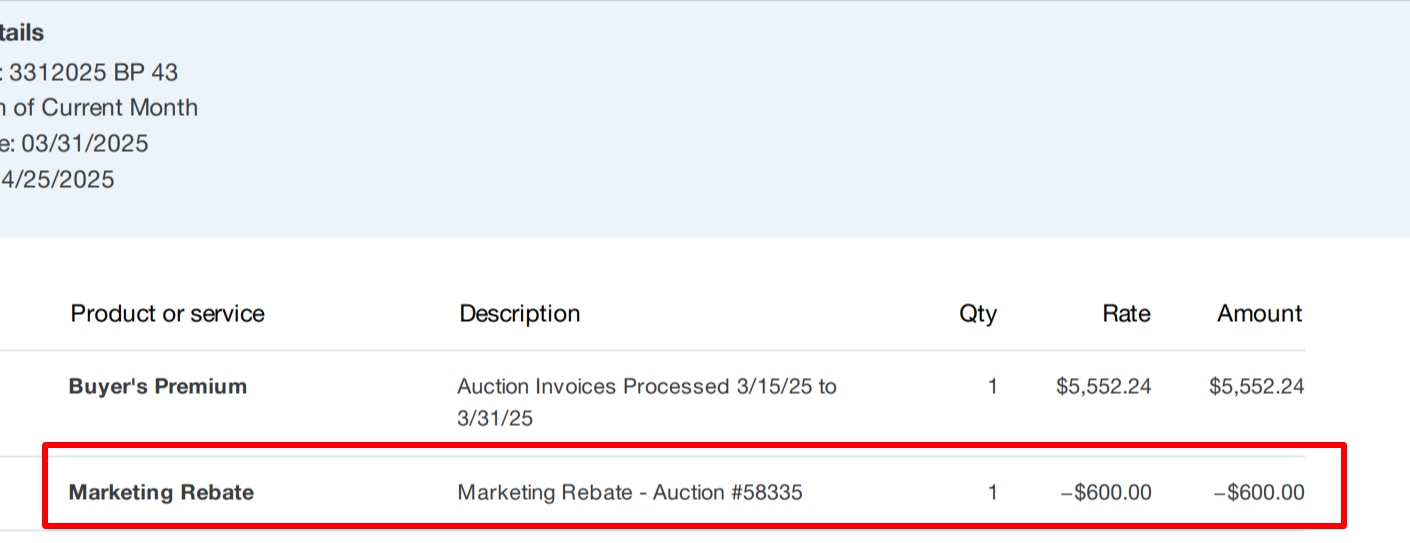Select the Marketing Rebate amount of -$600.00

[1258, 493]
